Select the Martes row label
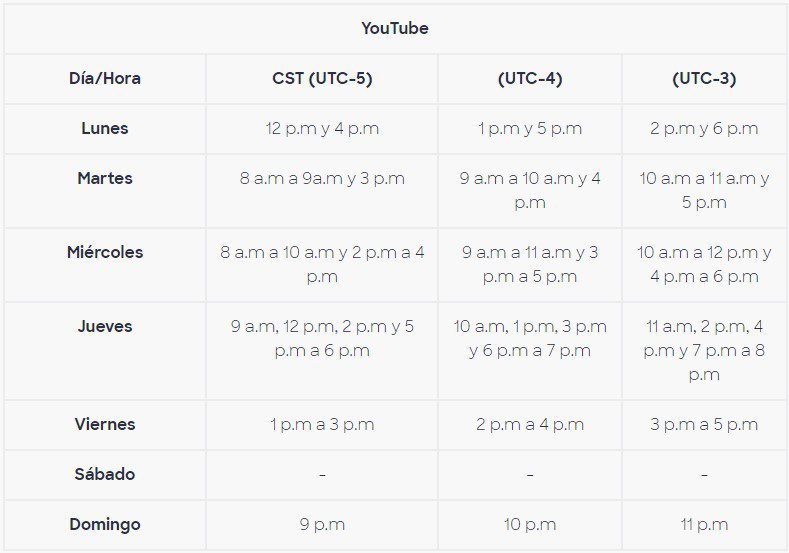The image size is (789, 553). 105,179
